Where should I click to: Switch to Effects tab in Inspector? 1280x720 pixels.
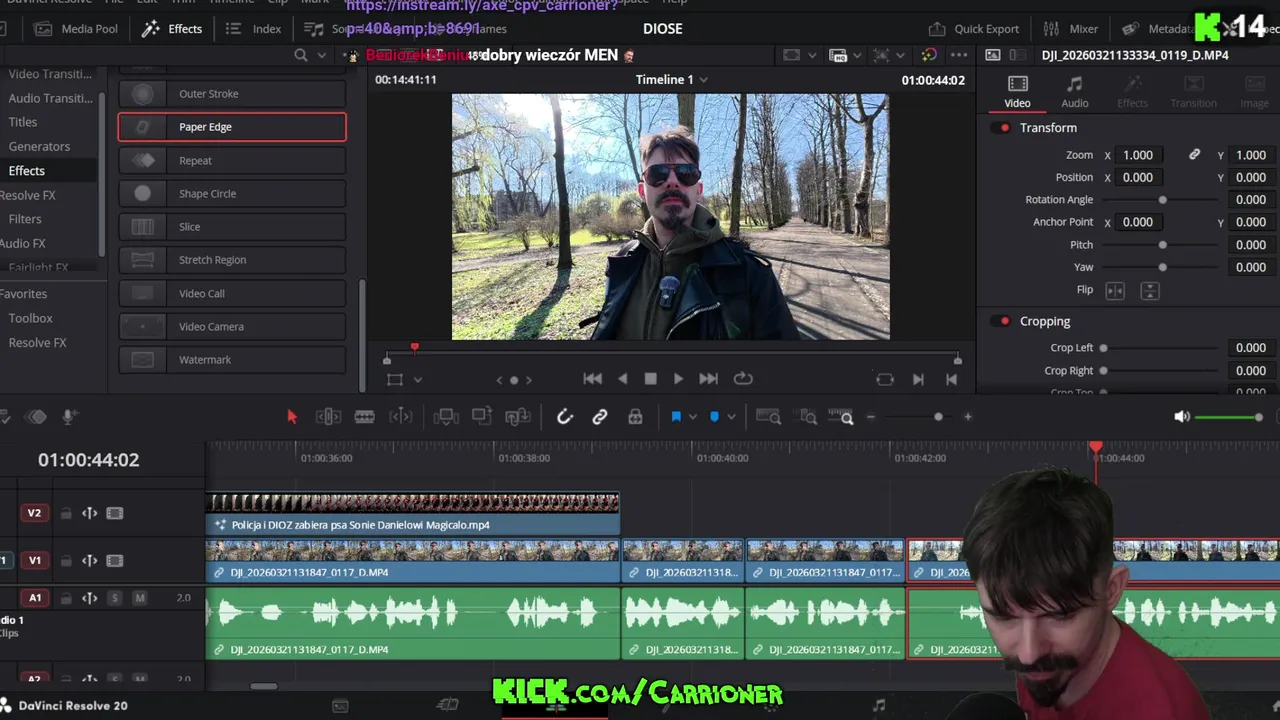tap(1132, 91)
